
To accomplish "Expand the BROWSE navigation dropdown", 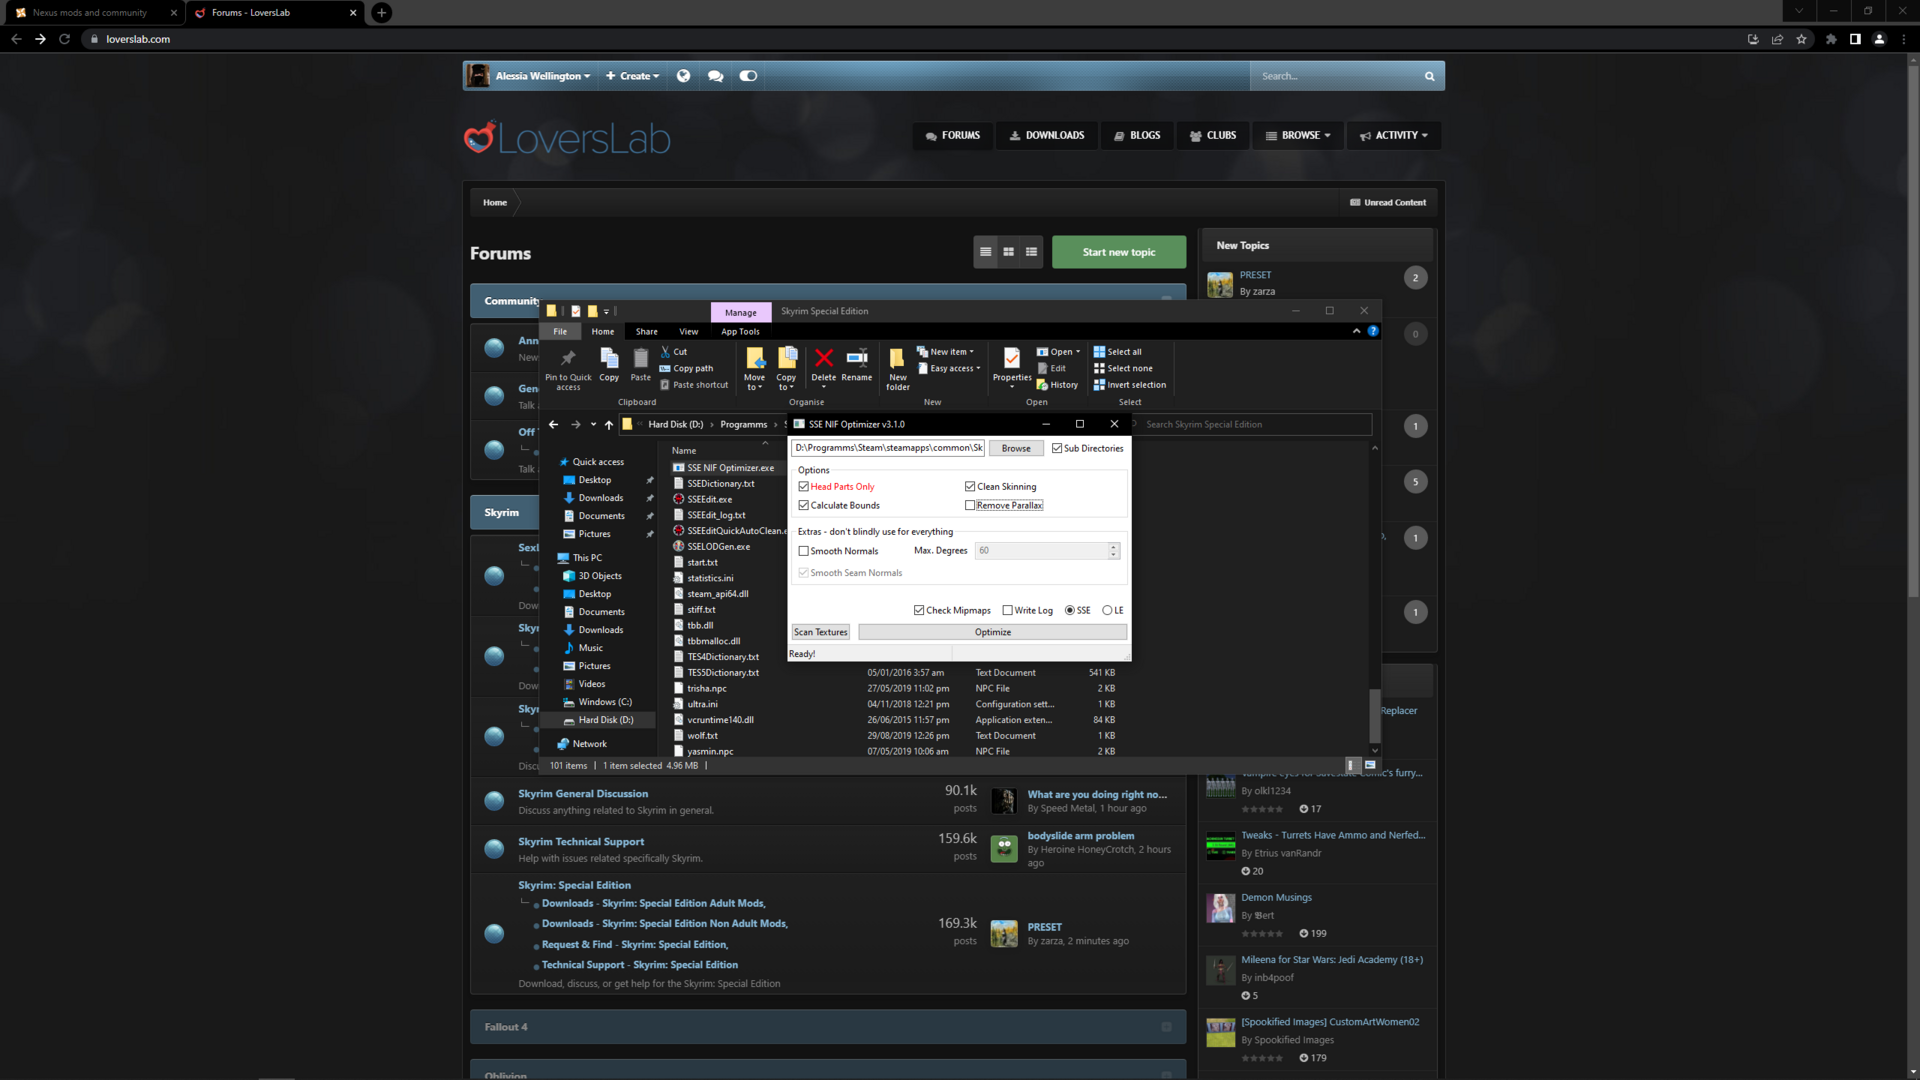I will (x=1298, y=135).
